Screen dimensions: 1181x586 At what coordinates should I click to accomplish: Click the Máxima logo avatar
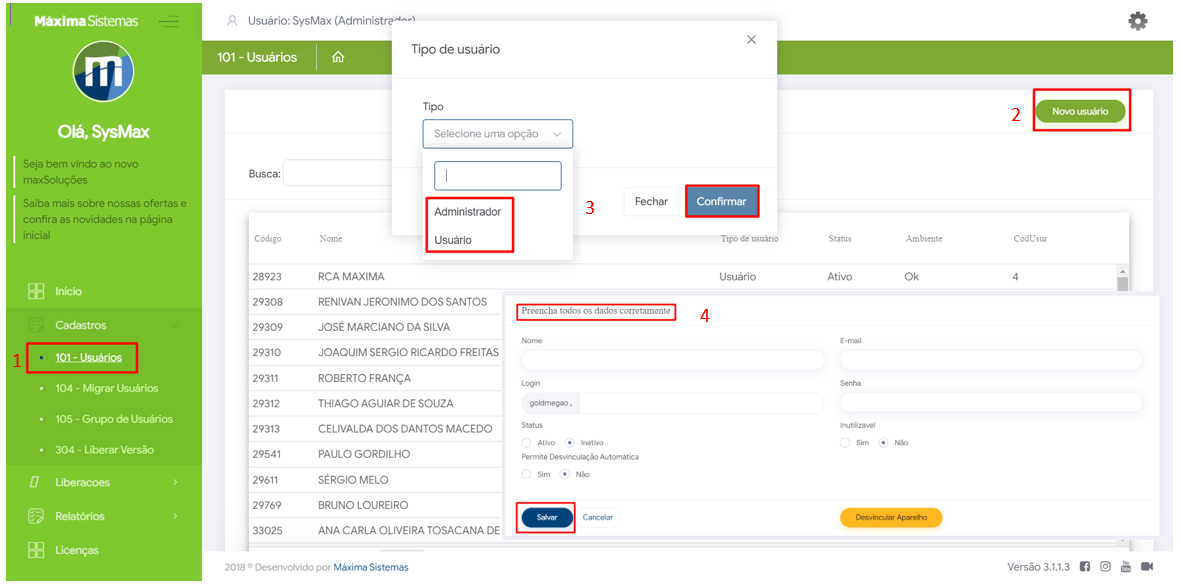(x=103, y=72)
